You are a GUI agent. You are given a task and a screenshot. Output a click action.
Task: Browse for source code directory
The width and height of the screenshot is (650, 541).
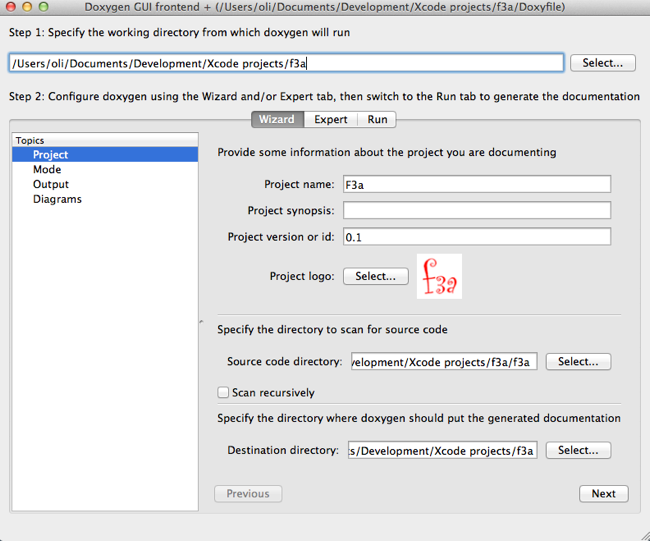578,362
